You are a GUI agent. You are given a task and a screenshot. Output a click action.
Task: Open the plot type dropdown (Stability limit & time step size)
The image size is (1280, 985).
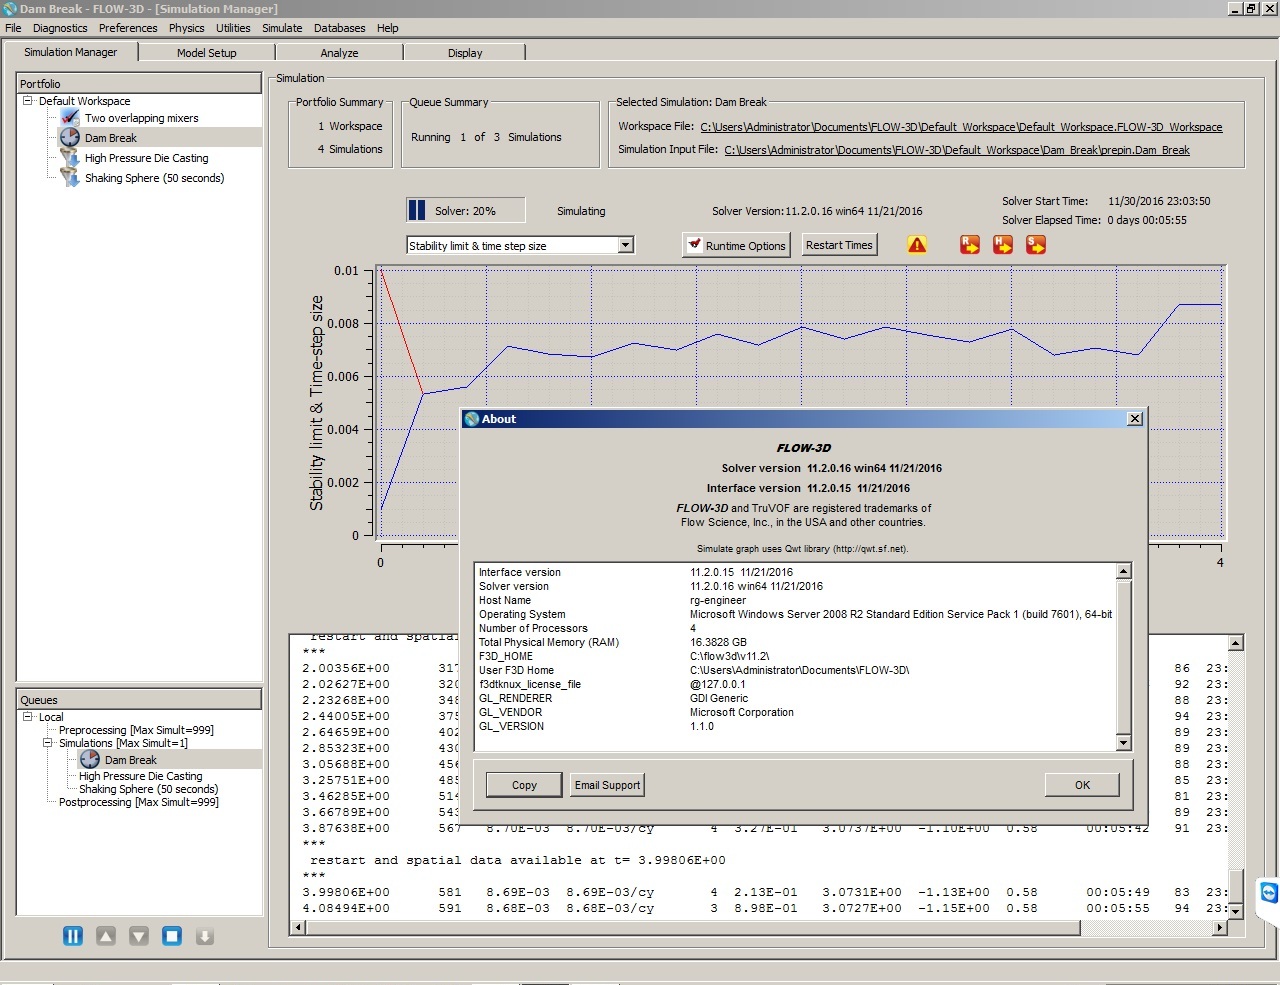point(625,245)
